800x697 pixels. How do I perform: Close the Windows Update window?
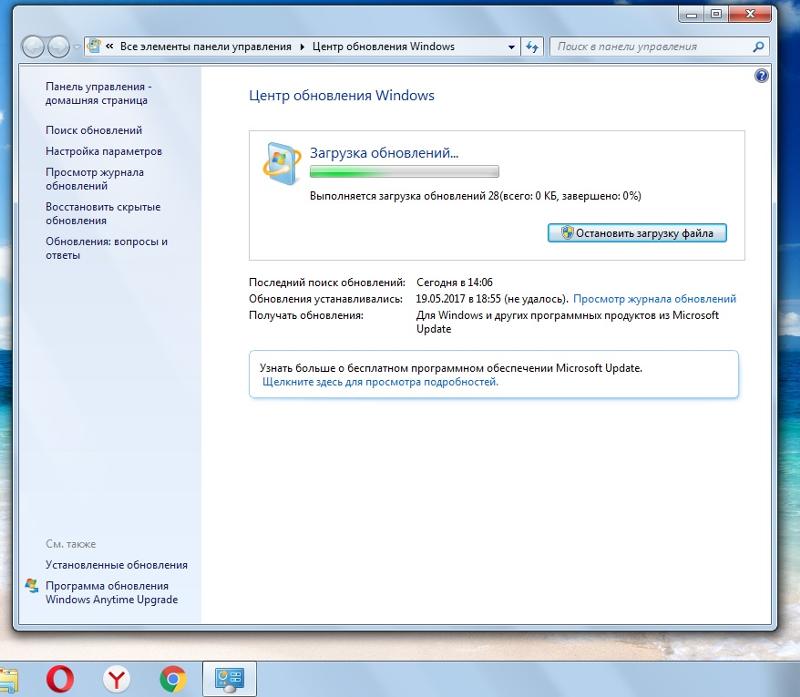tap(750, 14)
